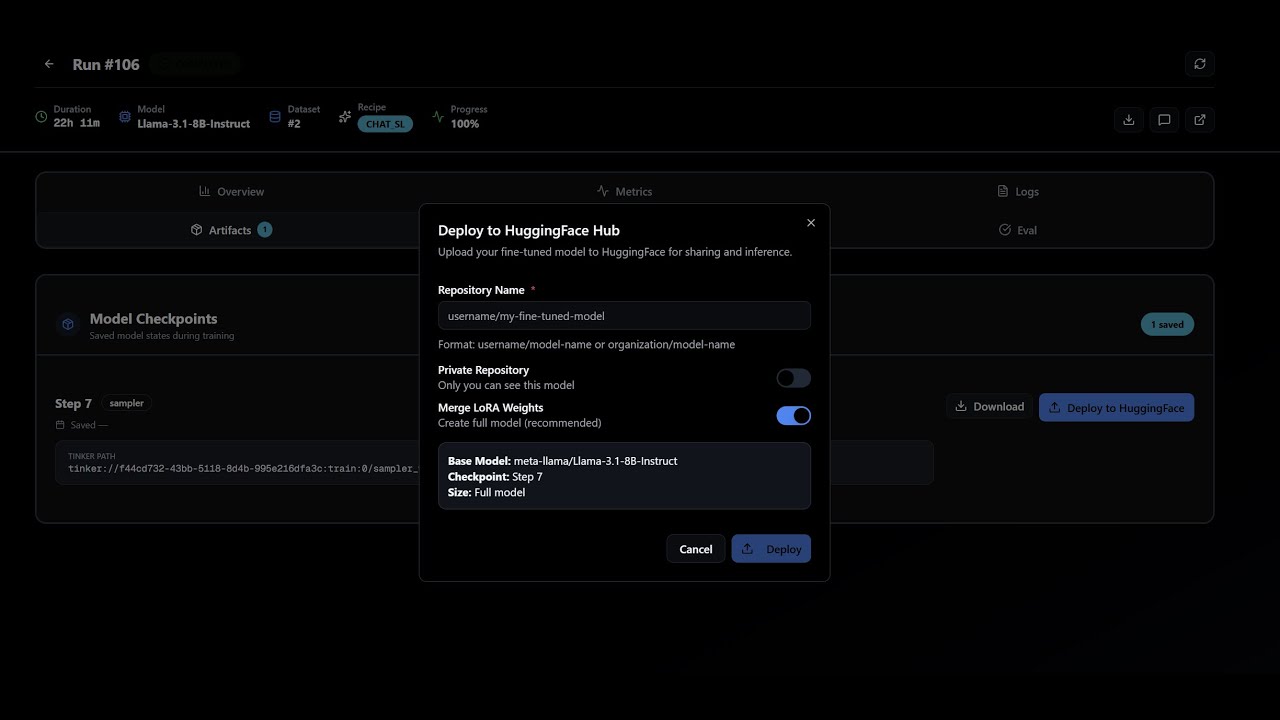Click the calendar icon beside Saved
The image size is (1280, 720).
(x=61, y=425)
